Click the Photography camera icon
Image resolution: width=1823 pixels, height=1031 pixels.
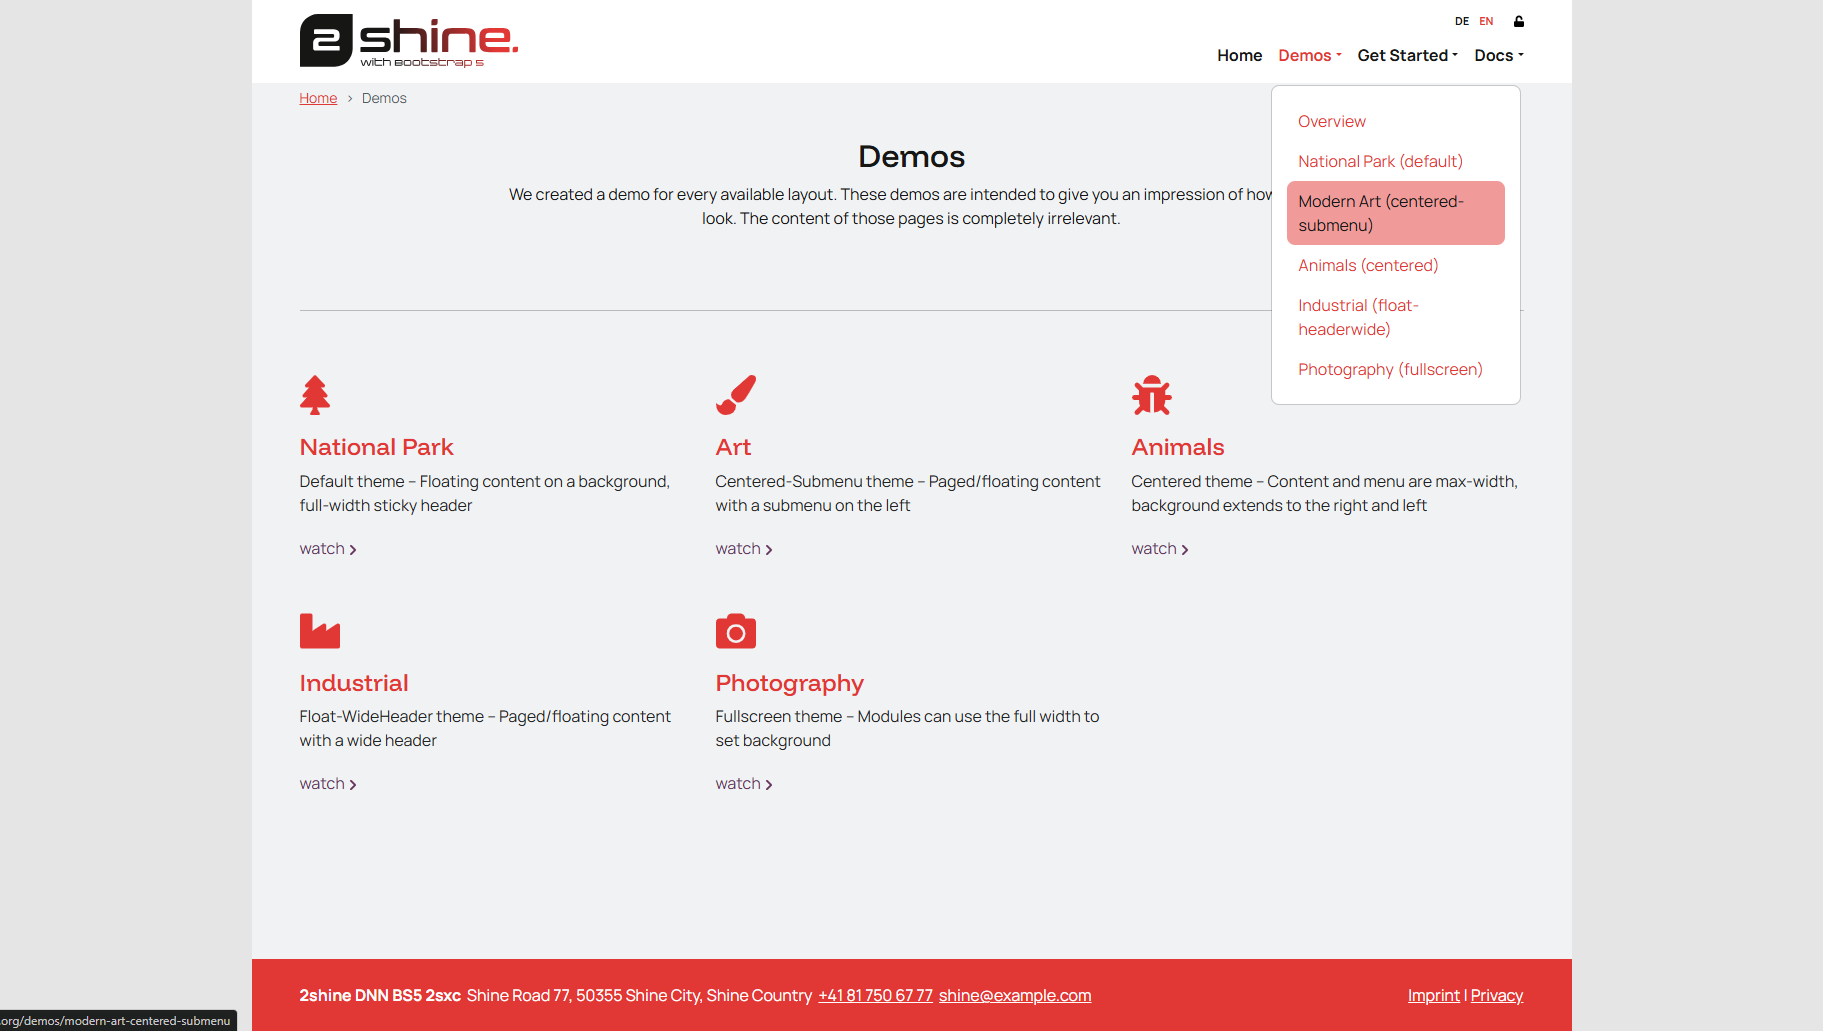pyautogui.click(x=735, y=632)
